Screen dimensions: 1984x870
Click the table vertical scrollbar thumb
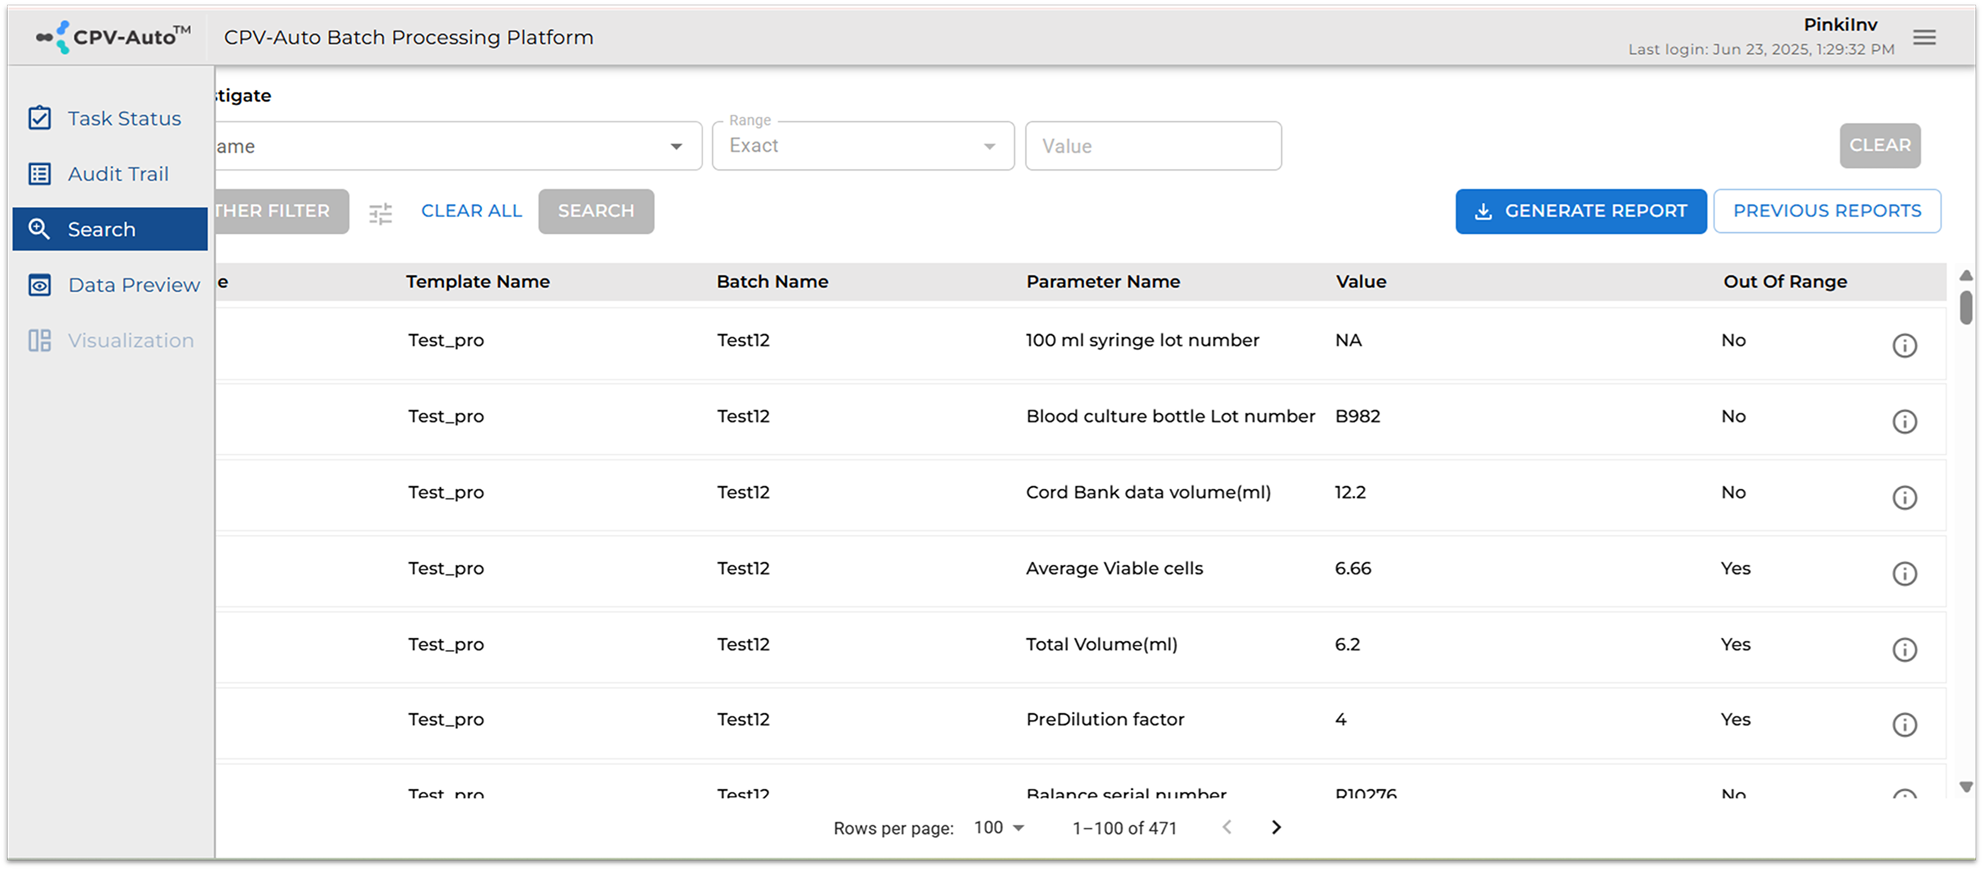pyautogui.click(x=1966, y=307)
